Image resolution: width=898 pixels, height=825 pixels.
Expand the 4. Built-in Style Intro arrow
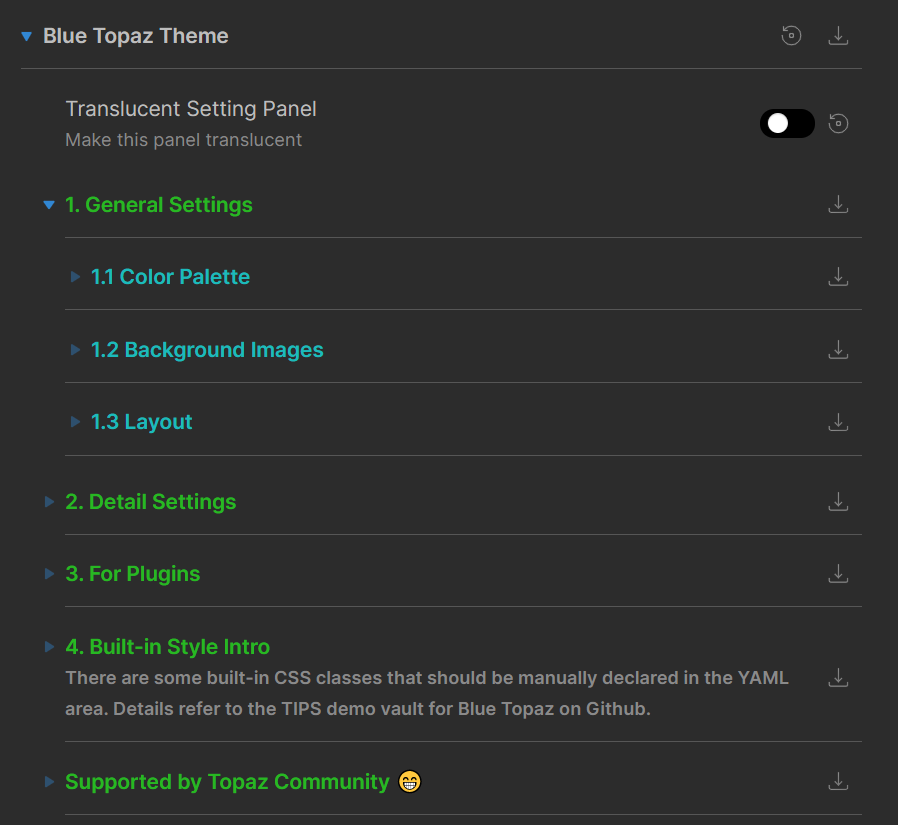(x=49, y=646)
